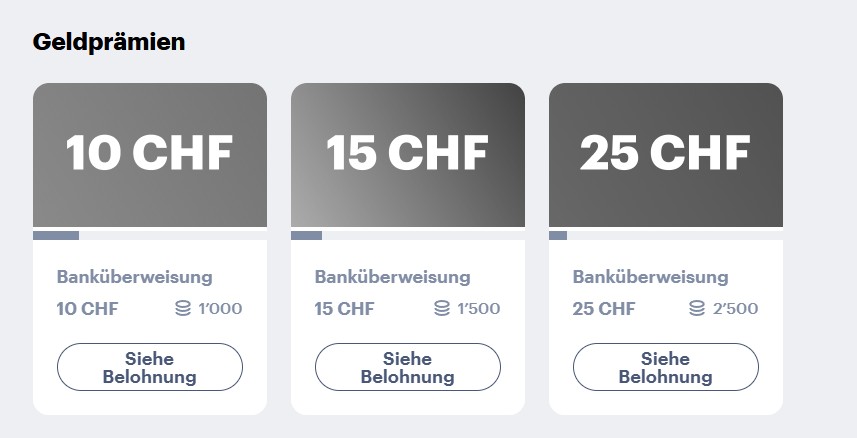This screenshot has height=438, width=857.
Task: Click the small 25 CHF amount text
Action: click(604, 309)
